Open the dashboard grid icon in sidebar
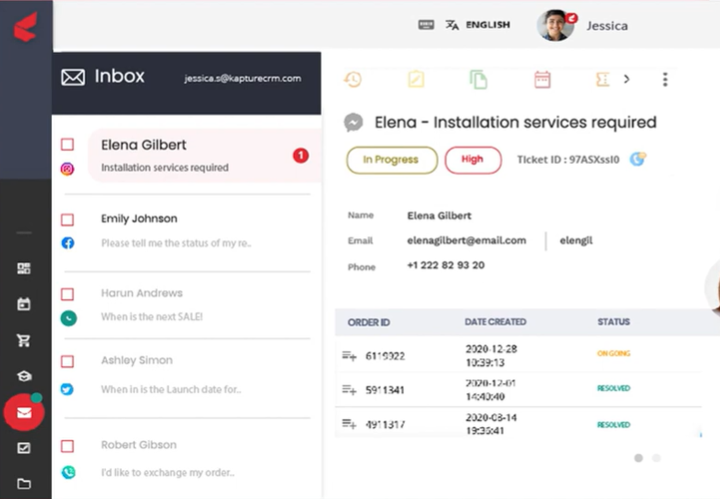This screenshot has width=720, height=499. [24, 268]
